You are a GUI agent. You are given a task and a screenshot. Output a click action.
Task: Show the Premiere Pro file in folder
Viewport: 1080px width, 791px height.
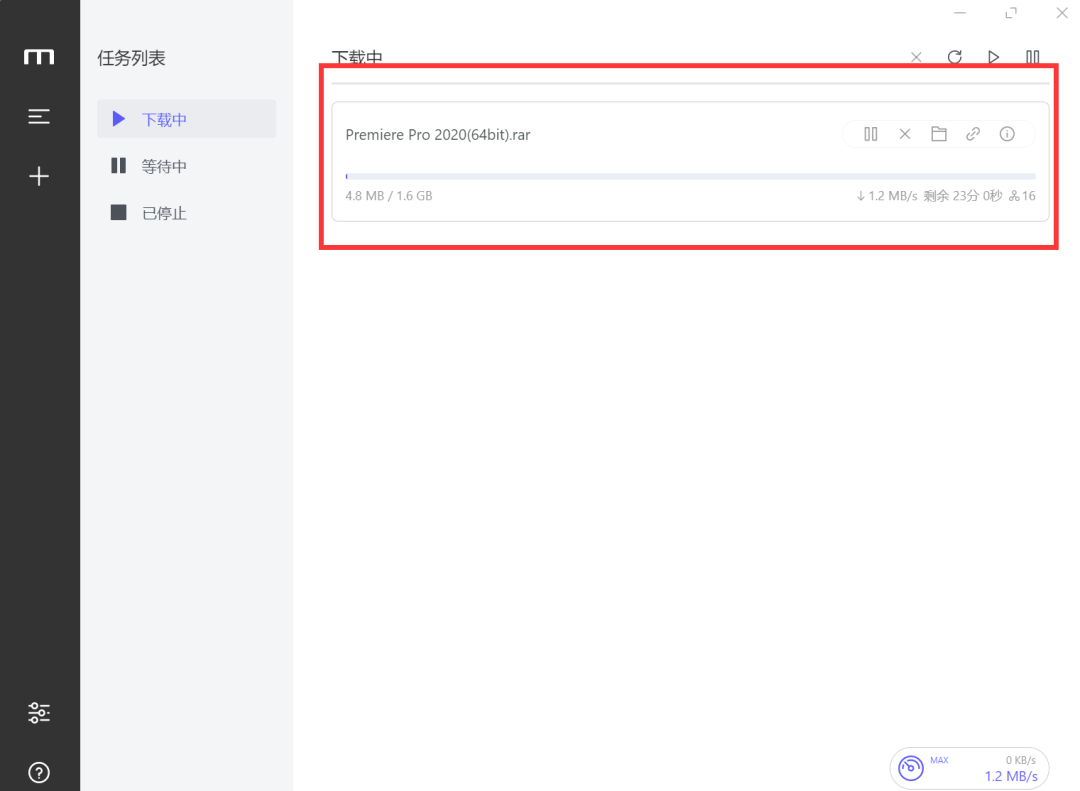click(939, 134)
